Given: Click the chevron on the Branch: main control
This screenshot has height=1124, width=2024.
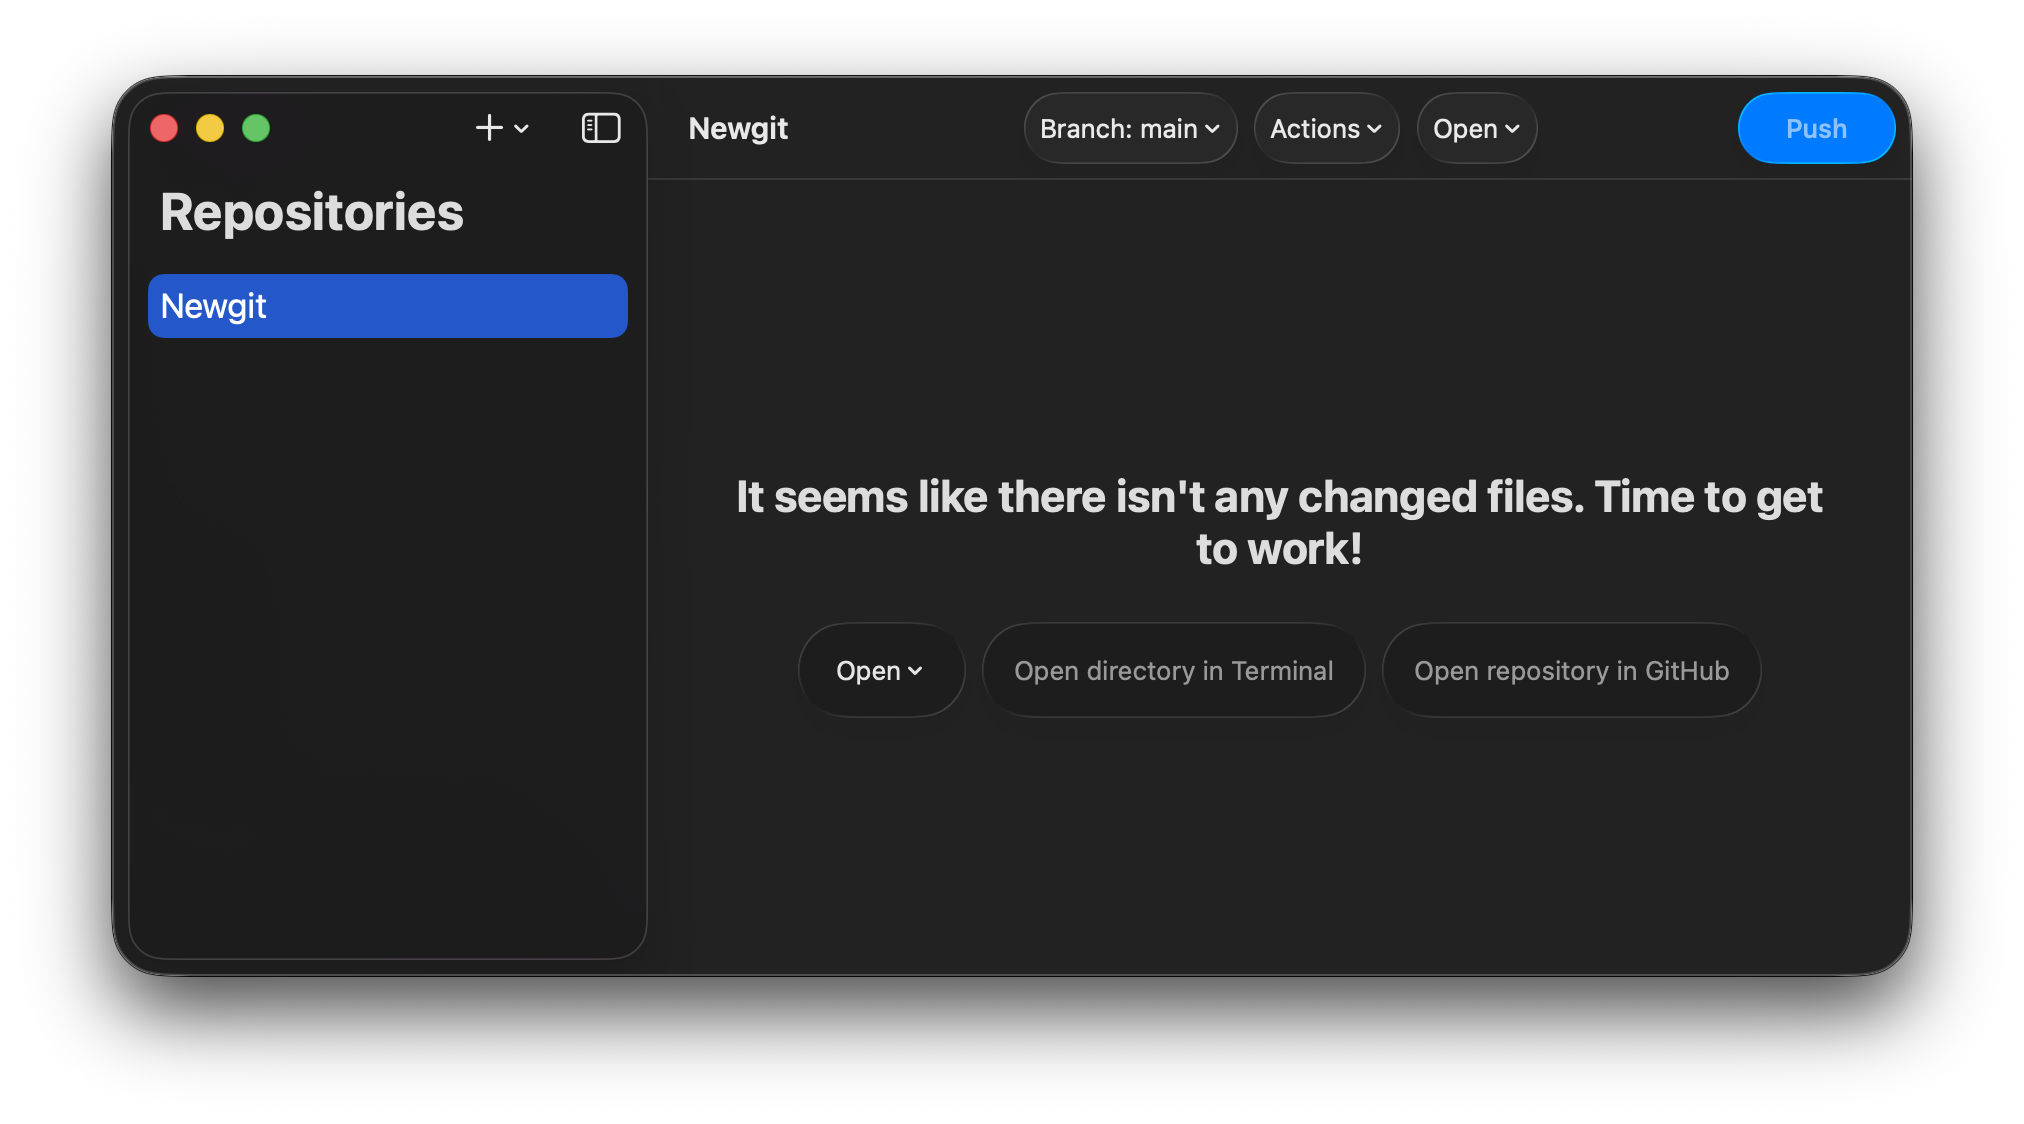Looking at the screenshot, I should pos(1211,129).
